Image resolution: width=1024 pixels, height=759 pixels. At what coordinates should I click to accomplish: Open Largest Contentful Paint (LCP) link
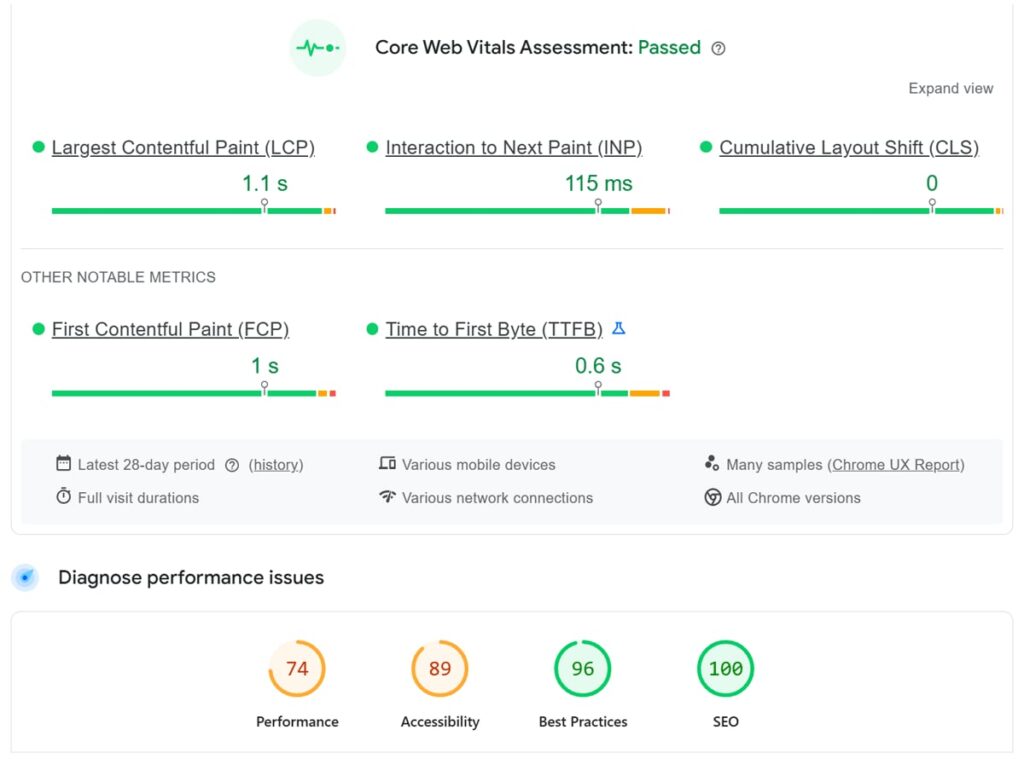click(183, 148)
